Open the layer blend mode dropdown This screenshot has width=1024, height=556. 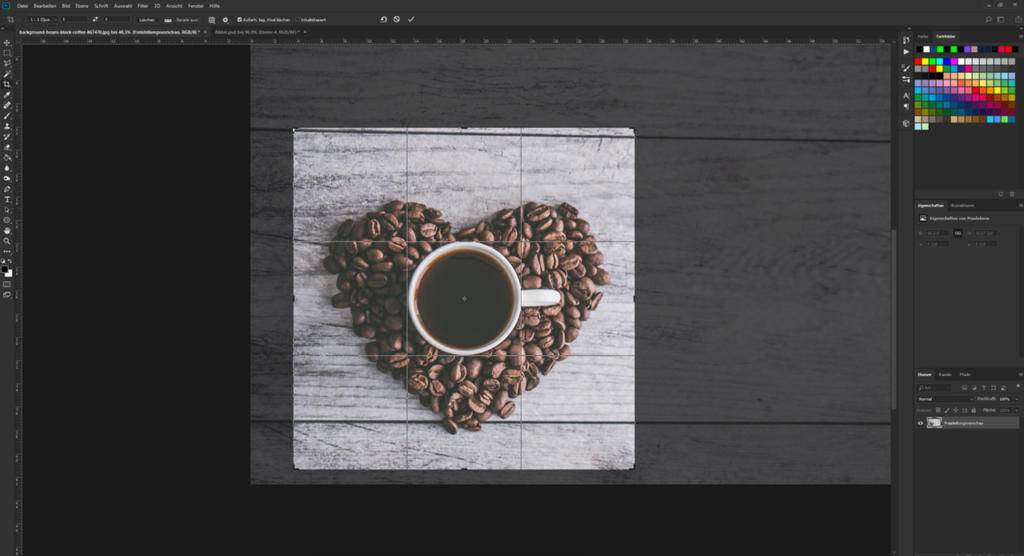pyautogui.click(x=944, y=399)
